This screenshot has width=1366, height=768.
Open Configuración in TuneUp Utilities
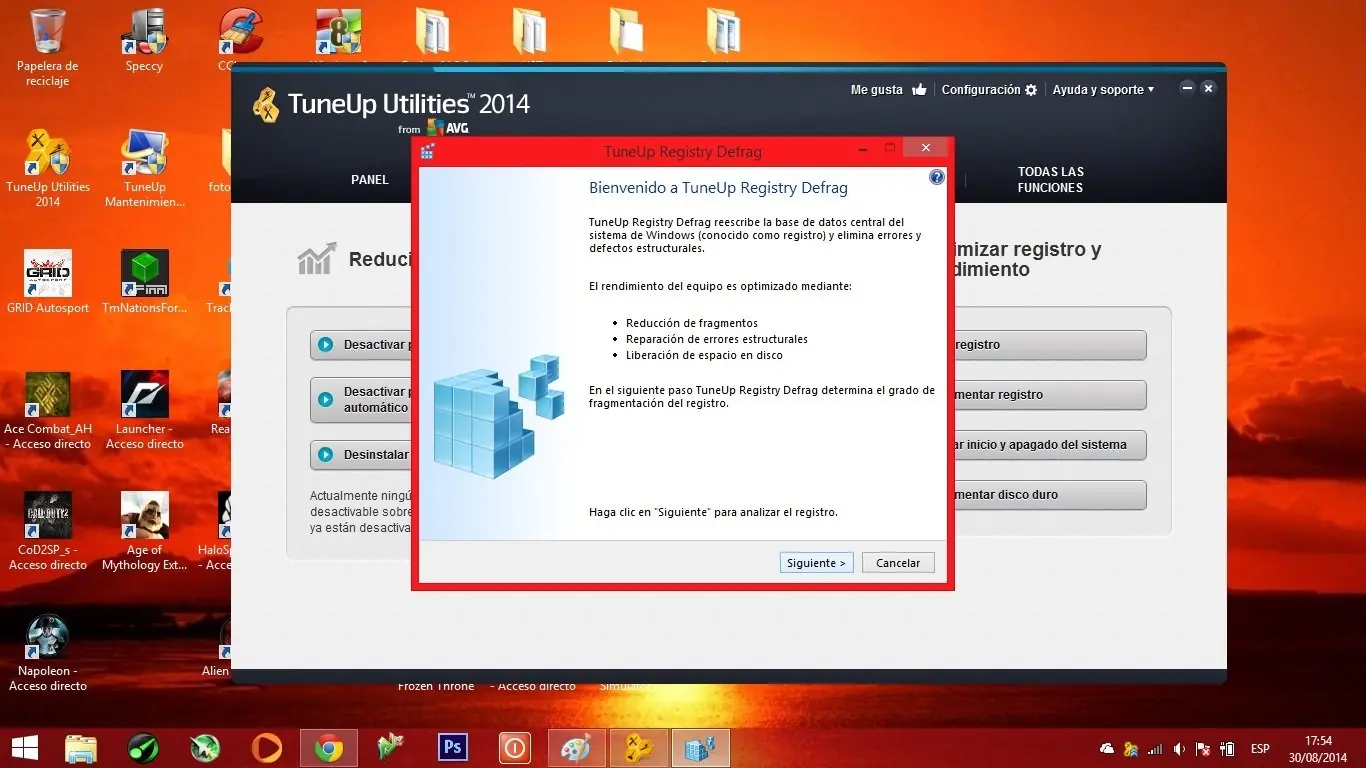[990, 90]
